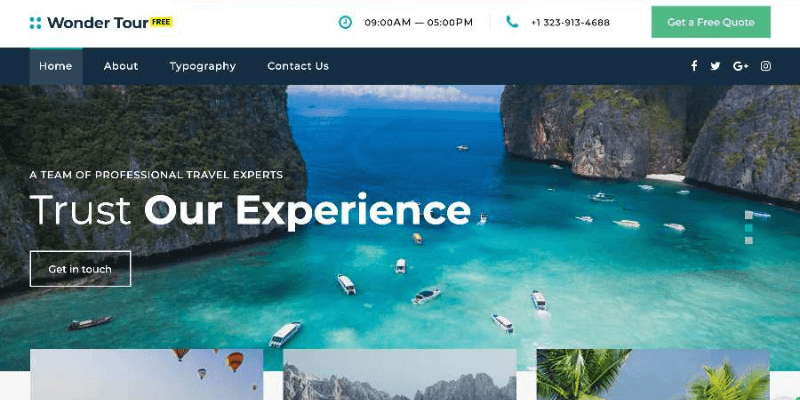
Task: Click the clock icon beside opening hours
Action: pyautogui.click(x=345, y=22)
